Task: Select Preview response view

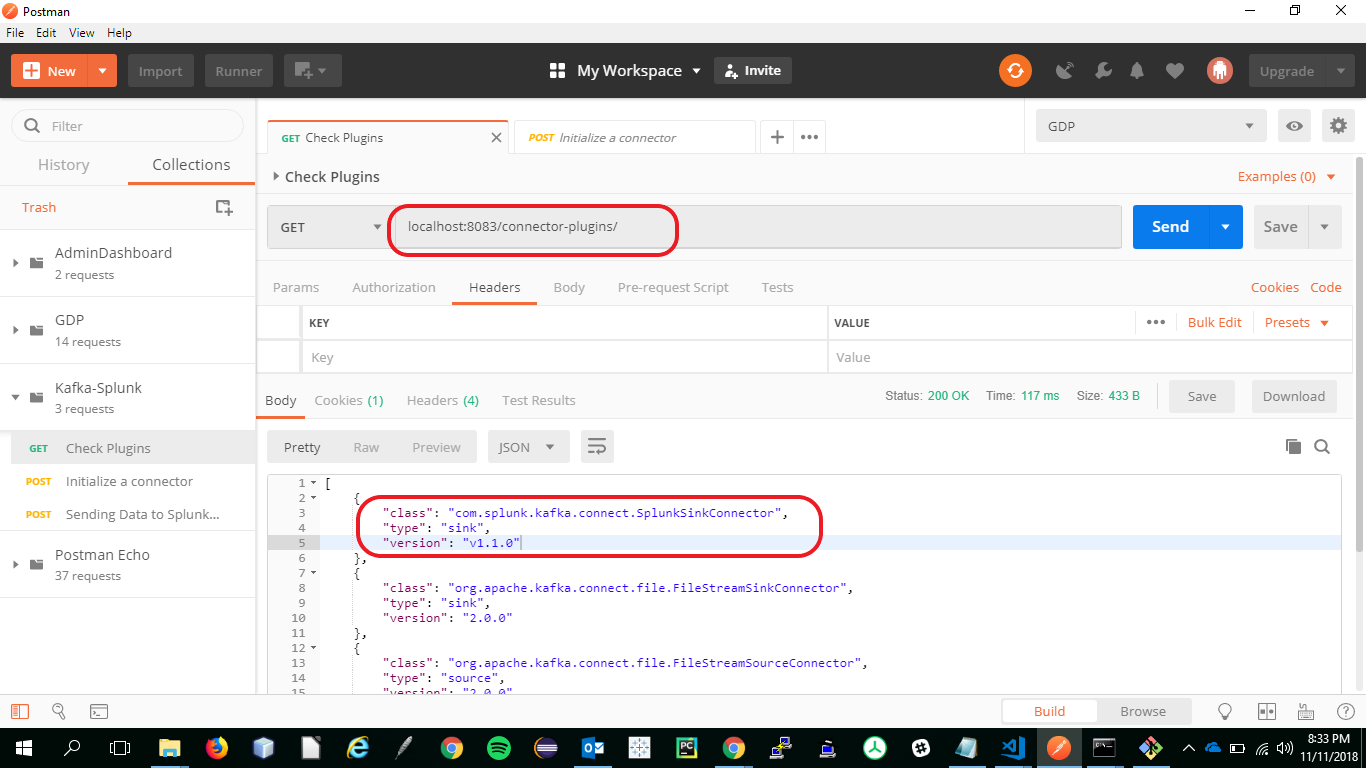Action: click(x=437, y=447)
